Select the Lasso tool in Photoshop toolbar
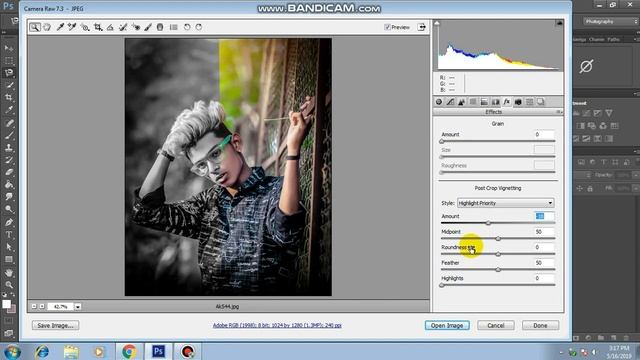Screen dimensions: 640x360 coord(9,73)
